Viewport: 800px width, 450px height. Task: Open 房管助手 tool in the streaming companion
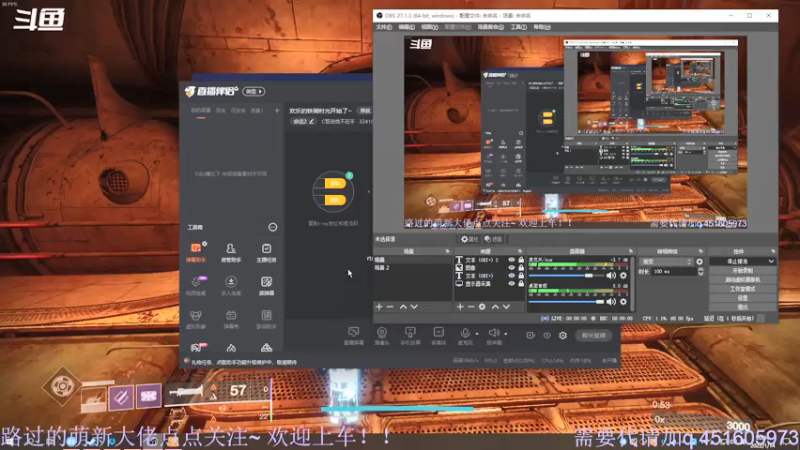[231, 252]
